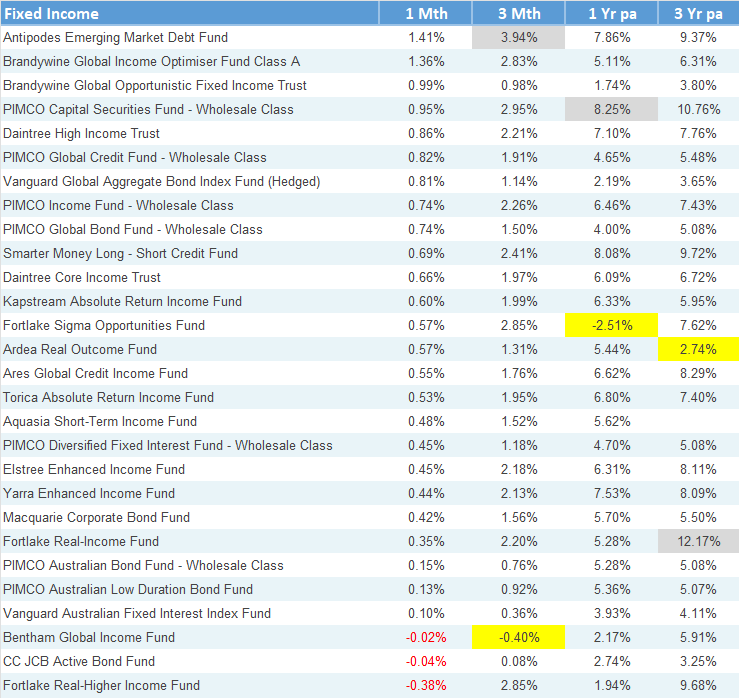The width and height of the screenshot is (739, 698).
Task: Select Aquasia Short-Term Income Fund name
Action: click(100, 422)
